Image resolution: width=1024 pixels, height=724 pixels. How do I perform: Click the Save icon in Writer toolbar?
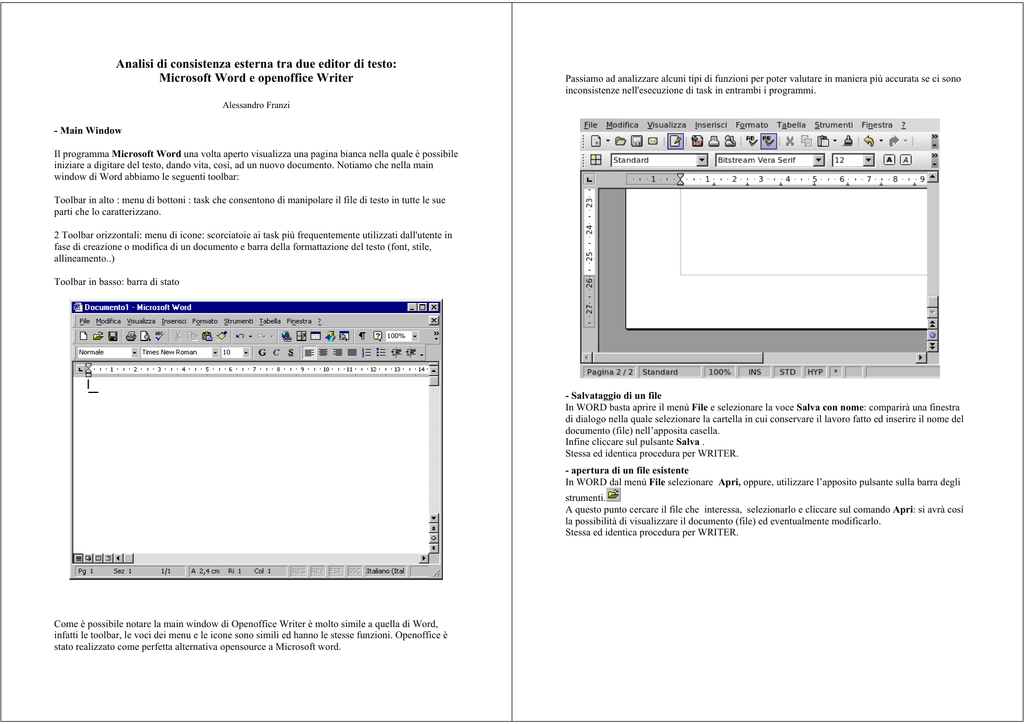[637, 141]
